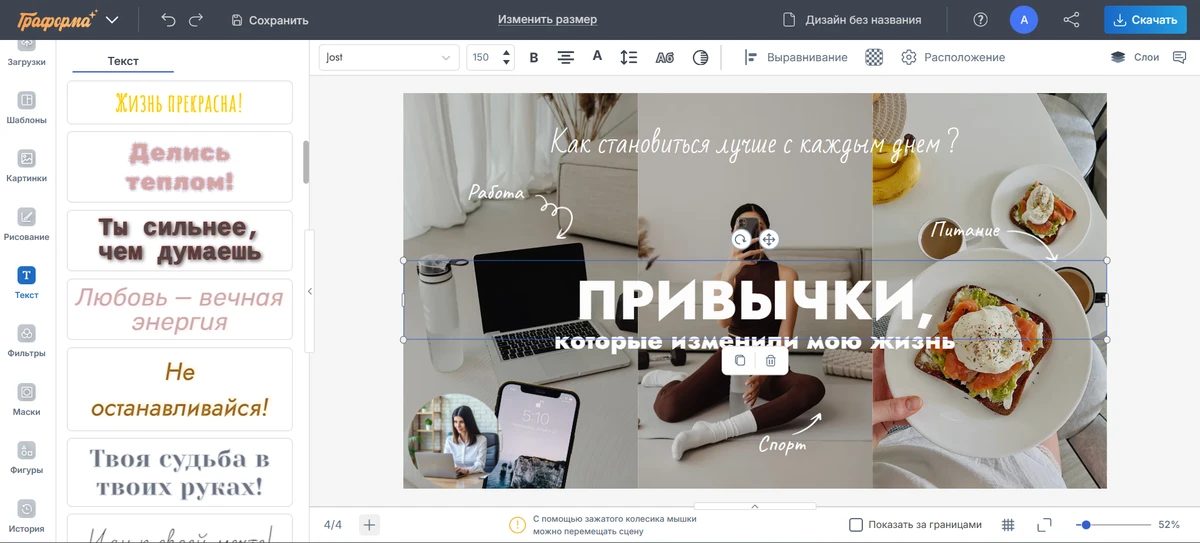The width and height of the screenshot is (1200, 543).
Task: Expand the bottom pages panel
Action: tap(755, 506)
